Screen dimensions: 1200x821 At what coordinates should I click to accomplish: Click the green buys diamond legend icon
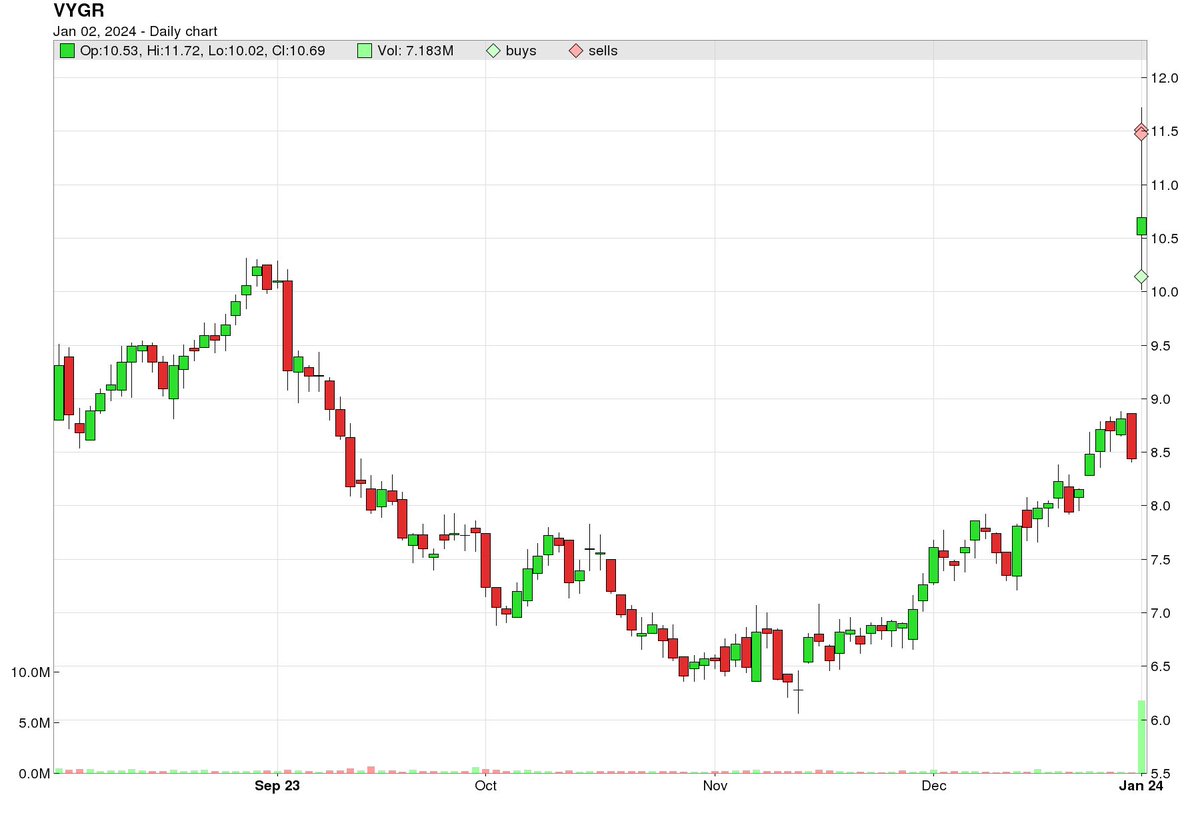pos(493,50)
